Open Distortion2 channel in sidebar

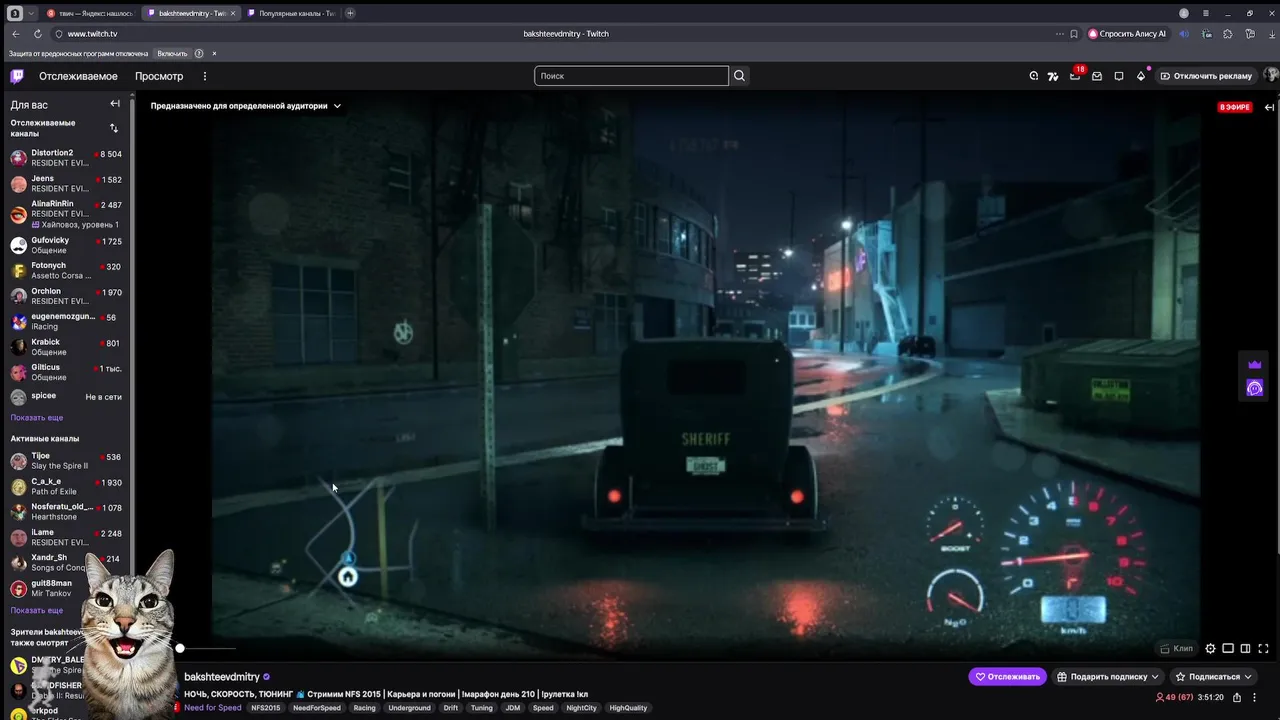pyautogui.click(x=66, y=158)
